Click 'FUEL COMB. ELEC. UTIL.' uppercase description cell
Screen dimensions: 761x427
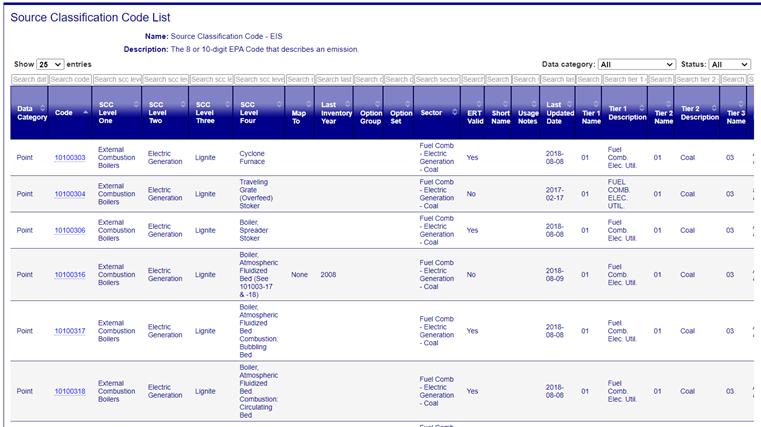[x=619, y=194]
